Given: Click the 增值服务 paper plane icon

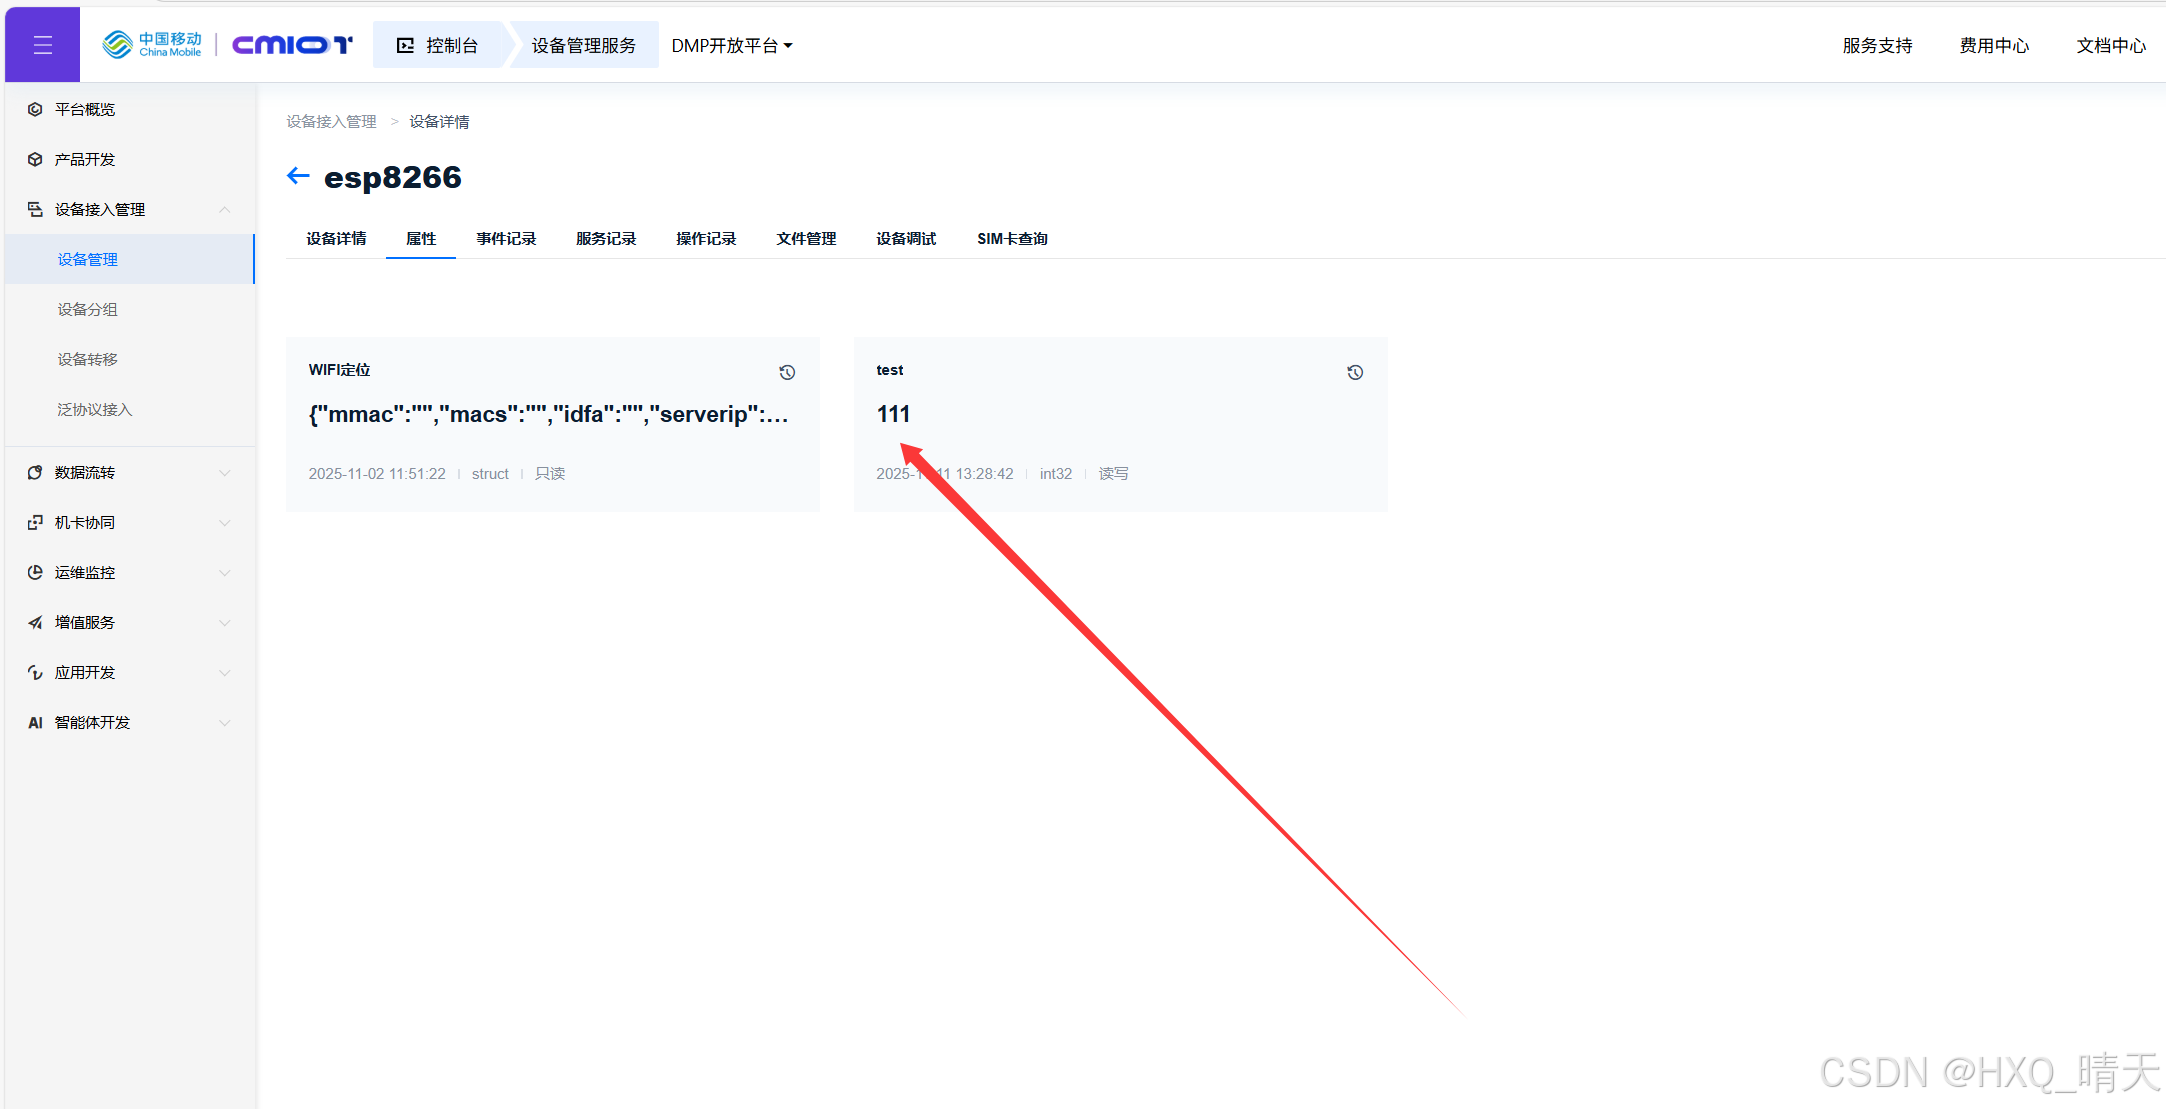Looking at the screenshot, I should [x=35, y=622].
